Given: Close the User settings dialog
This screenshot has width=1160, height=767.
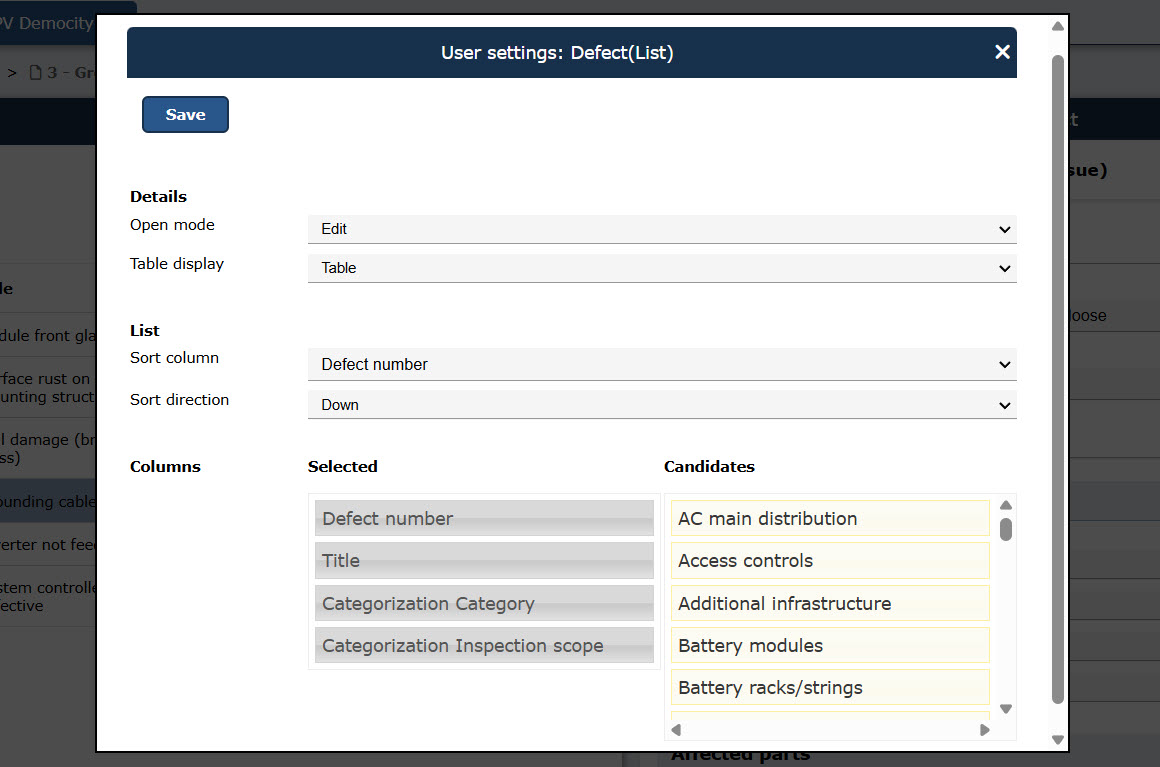Looking at the screenshot, I should click(1002, 52).
